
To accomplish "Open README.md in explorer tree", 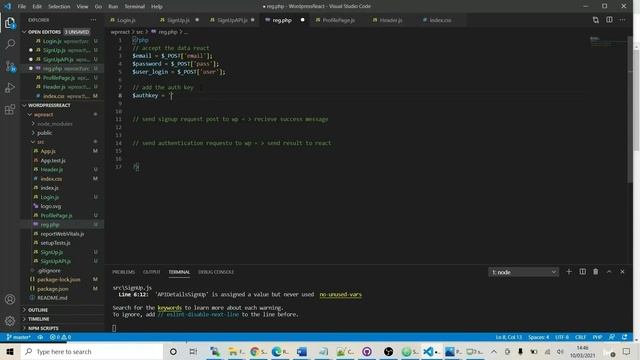I will (52, 298).
